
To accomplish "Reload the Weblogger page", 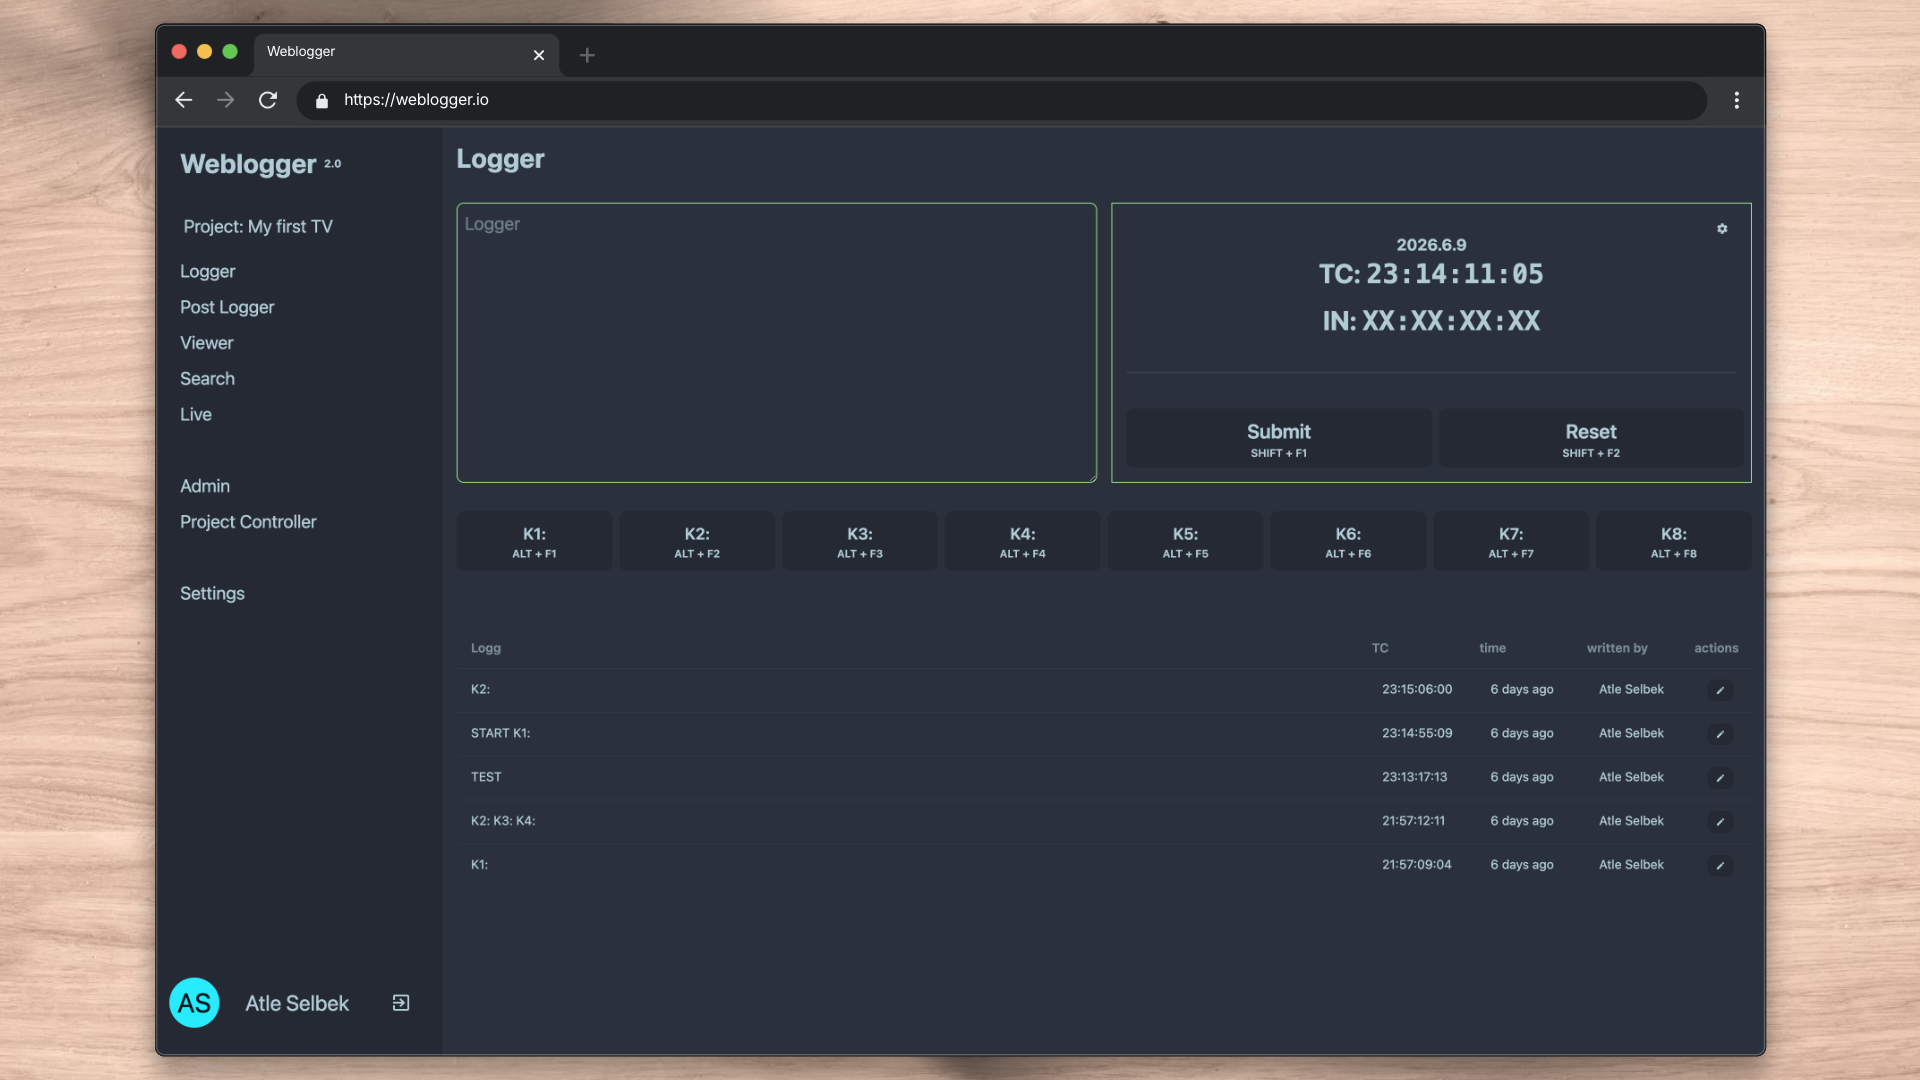I will (x=268, y=100).
